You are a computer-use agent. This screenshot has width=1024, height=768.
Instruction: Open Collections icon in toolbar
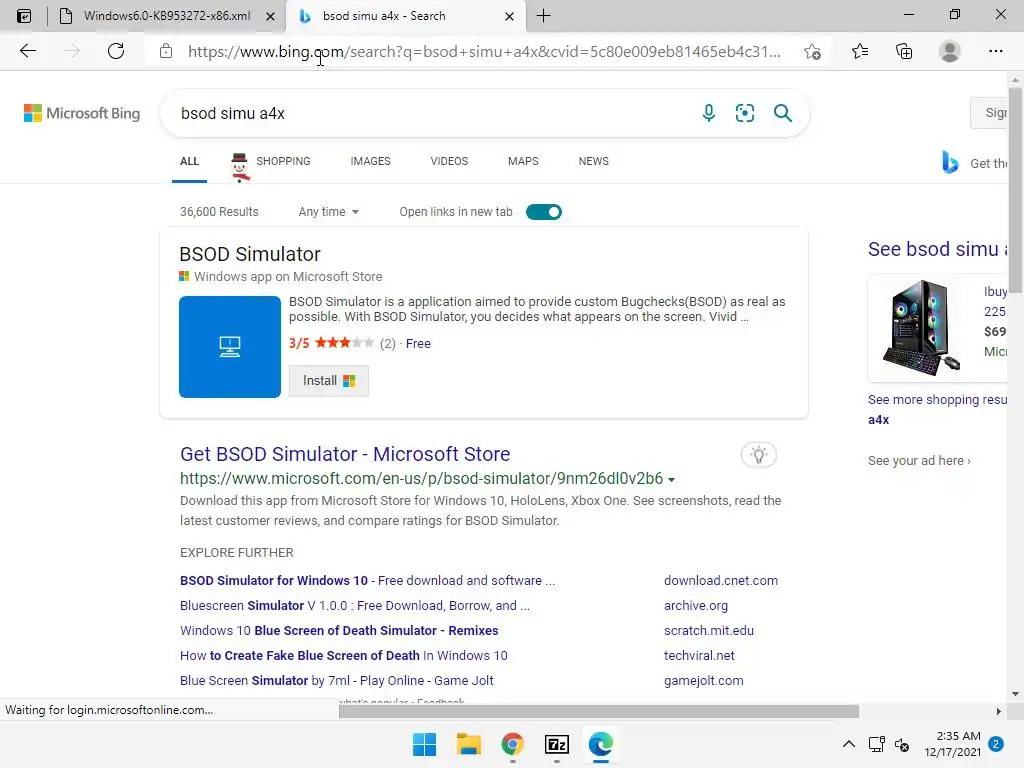(904, 51)
